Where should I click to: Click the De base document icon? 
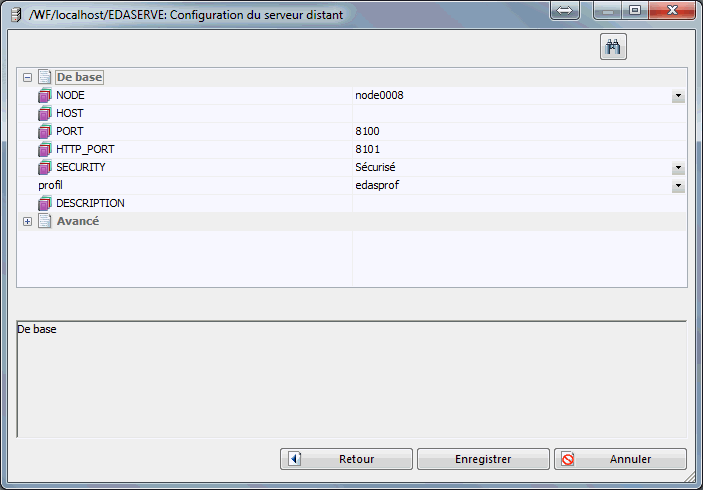click(44, 77)
